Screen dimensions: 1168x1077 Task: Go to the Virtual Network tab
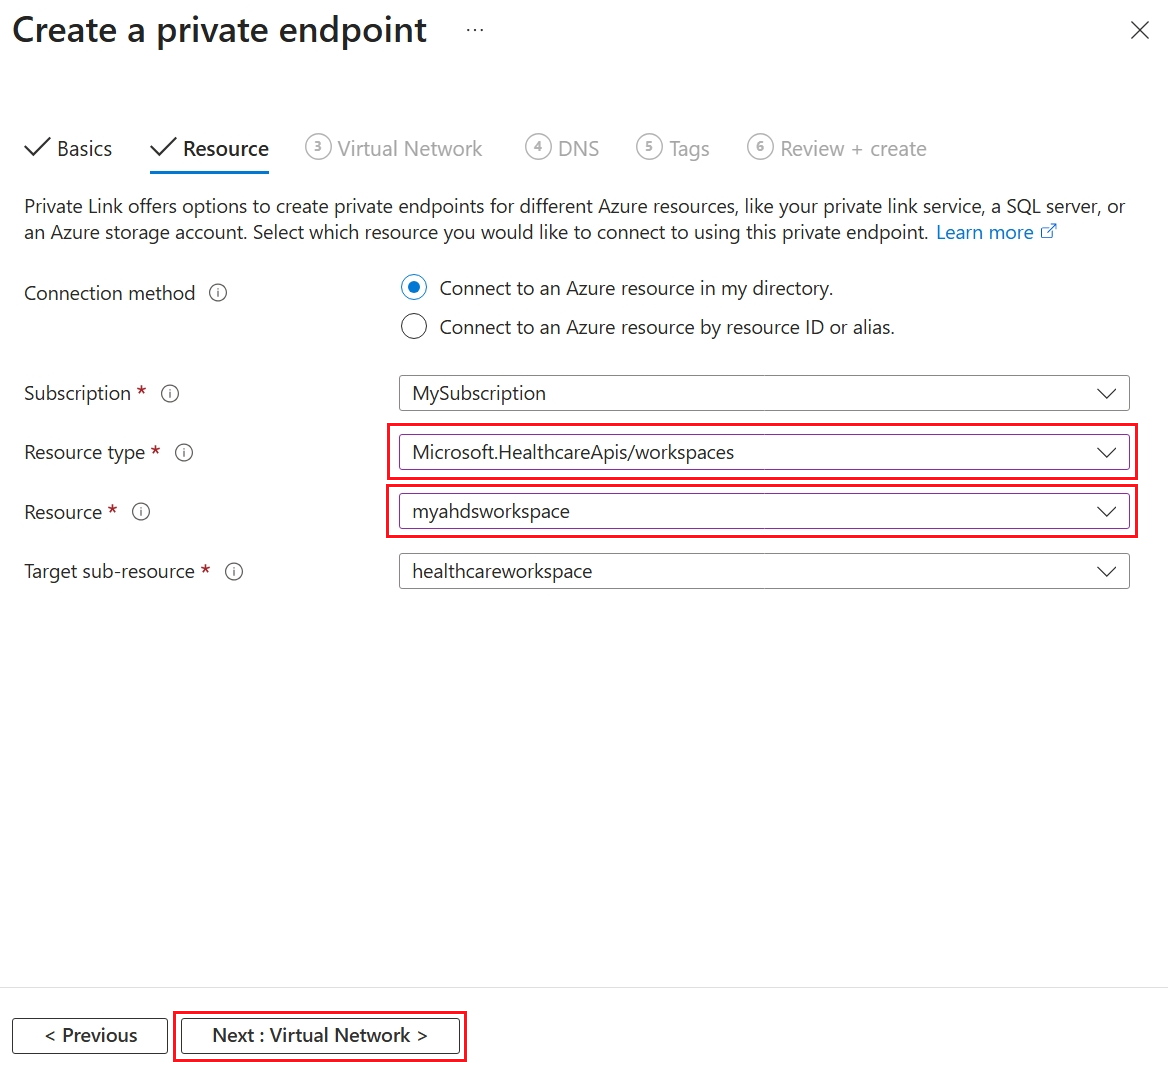pos(394,148)
